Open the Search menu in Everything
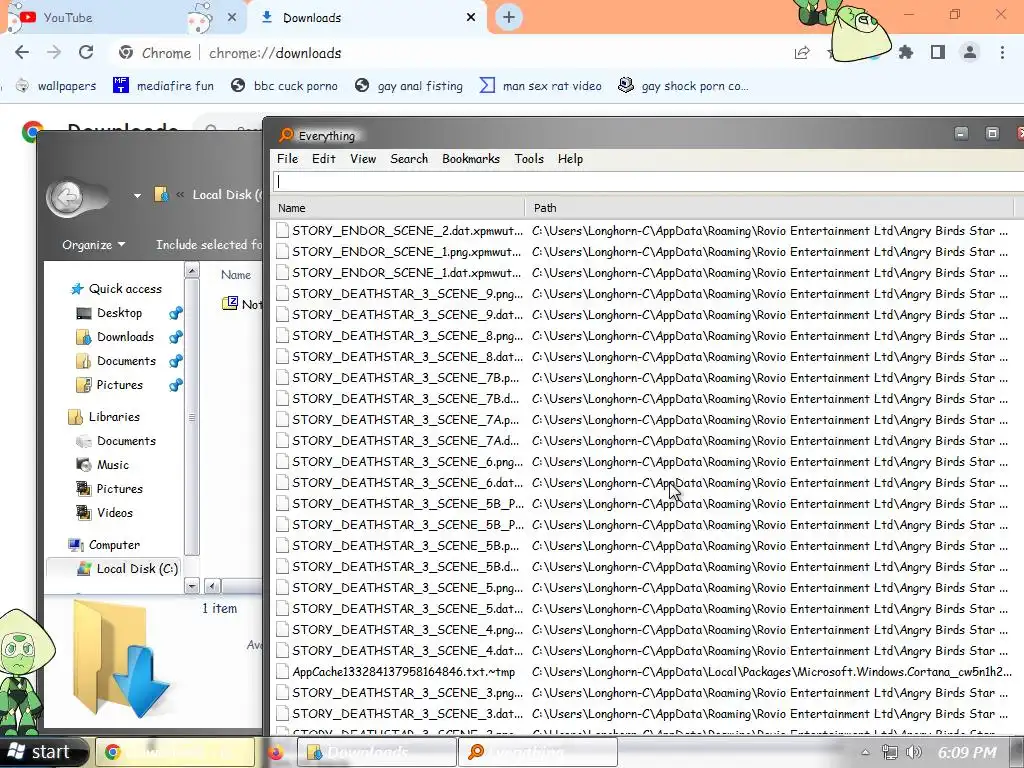This screenshot has height=768, width=1024. click(409, 159)
